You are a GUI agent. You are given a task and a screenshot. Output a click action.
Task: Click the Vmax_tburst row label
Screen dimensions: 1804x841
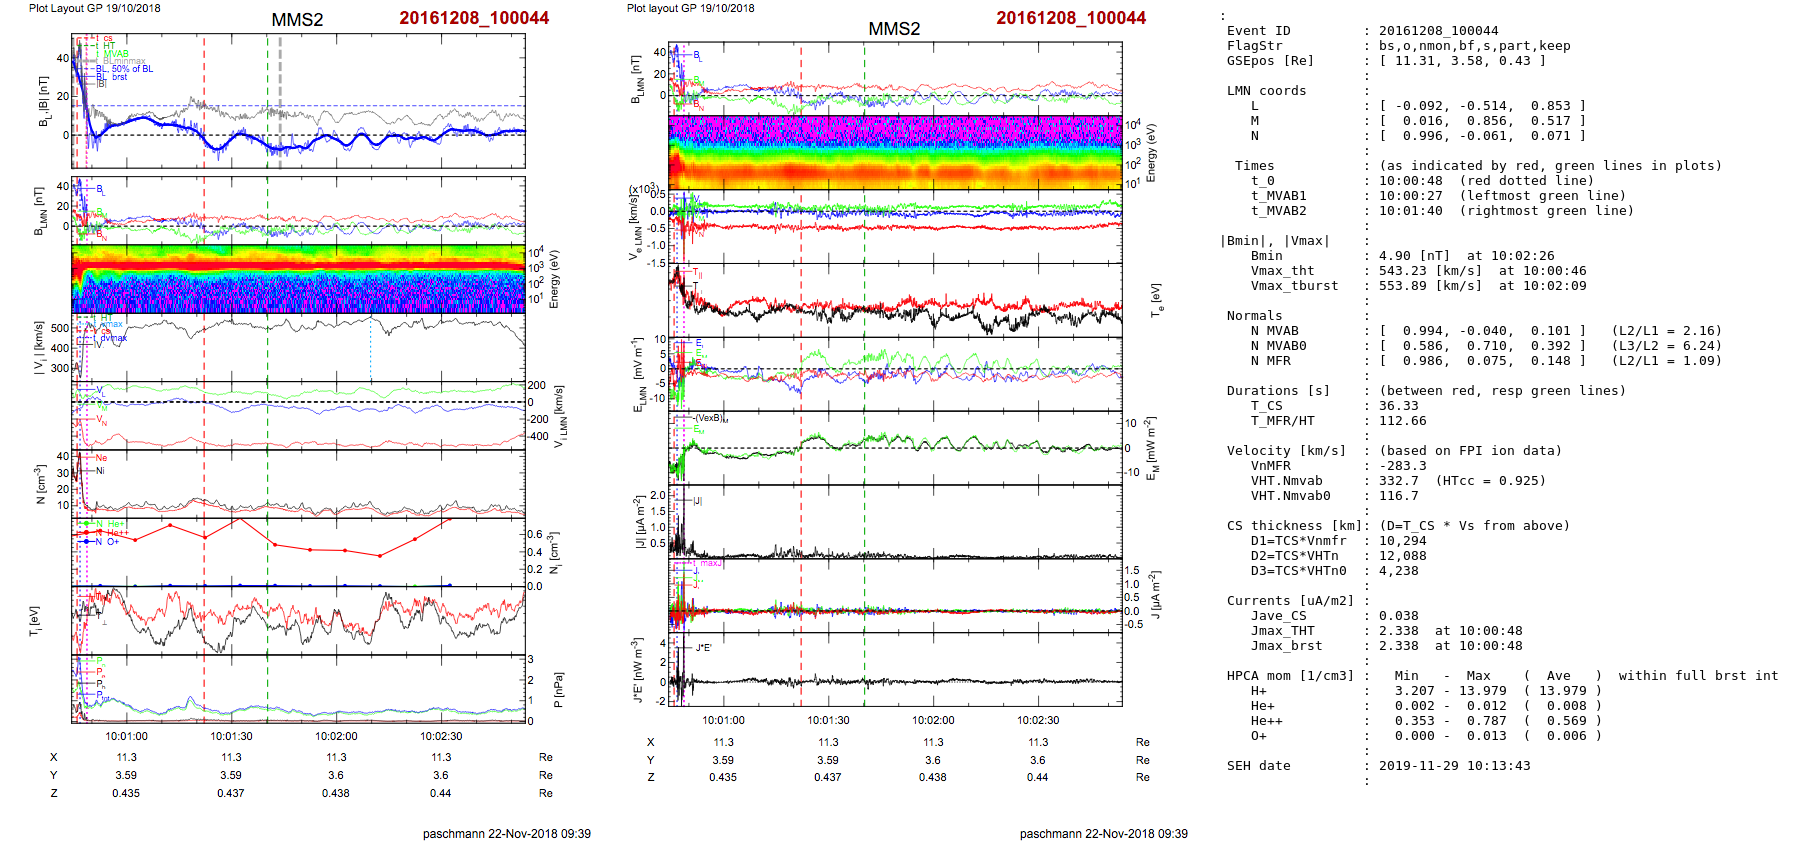(1294, 286)
